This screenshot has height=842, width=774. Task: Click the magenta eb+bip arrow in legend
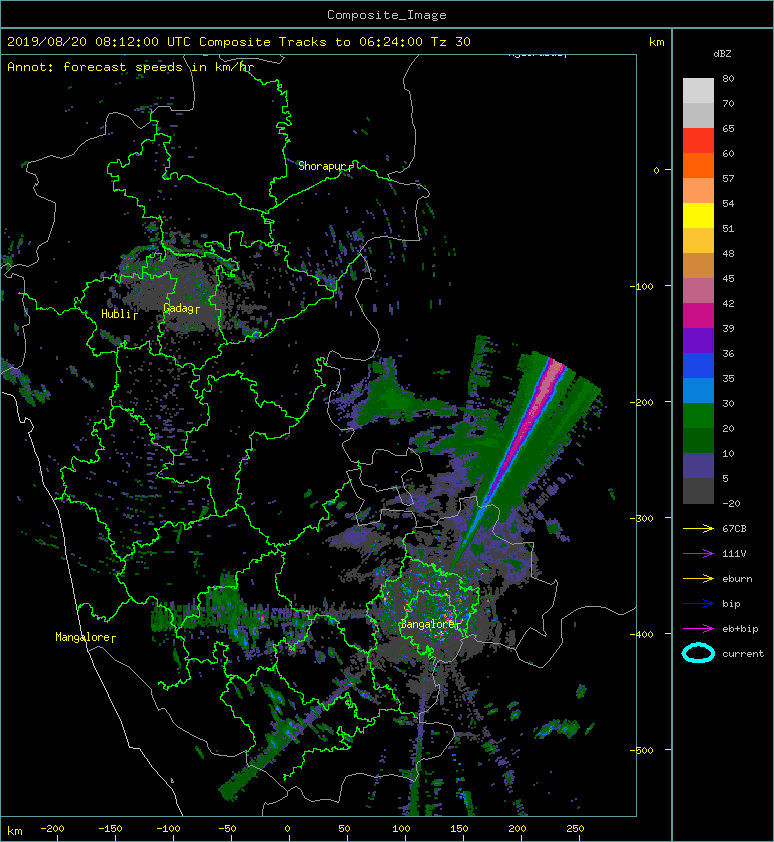coord(698,629)
